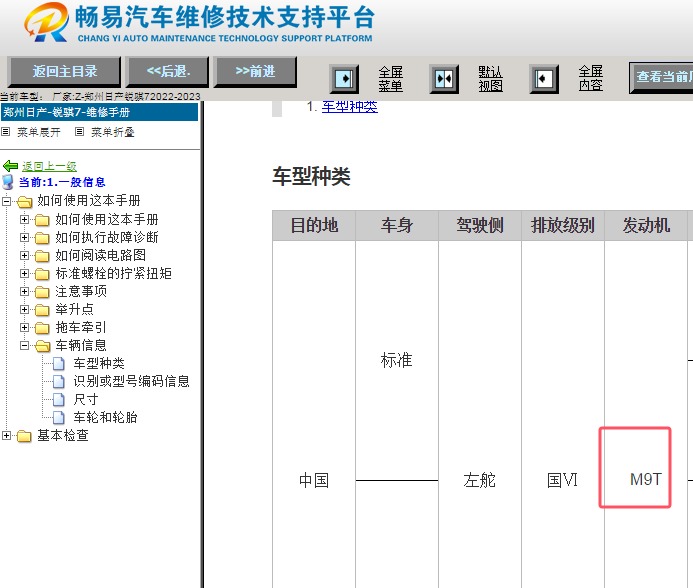Expand the 举升点 node
This screenshot has height=588, width=693.
pyautogui.click(x=25, y=309)
